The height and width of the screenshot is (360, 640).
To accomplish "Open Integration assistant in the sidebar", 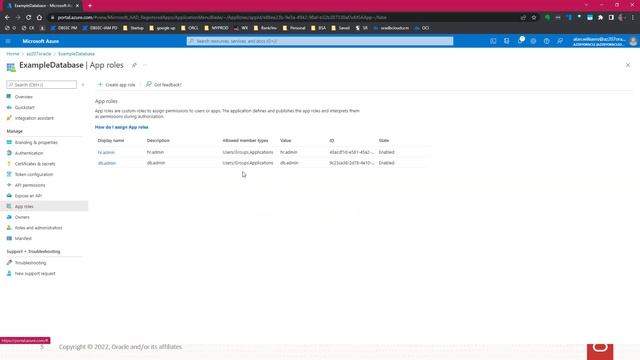I will (x=34, y=118).
